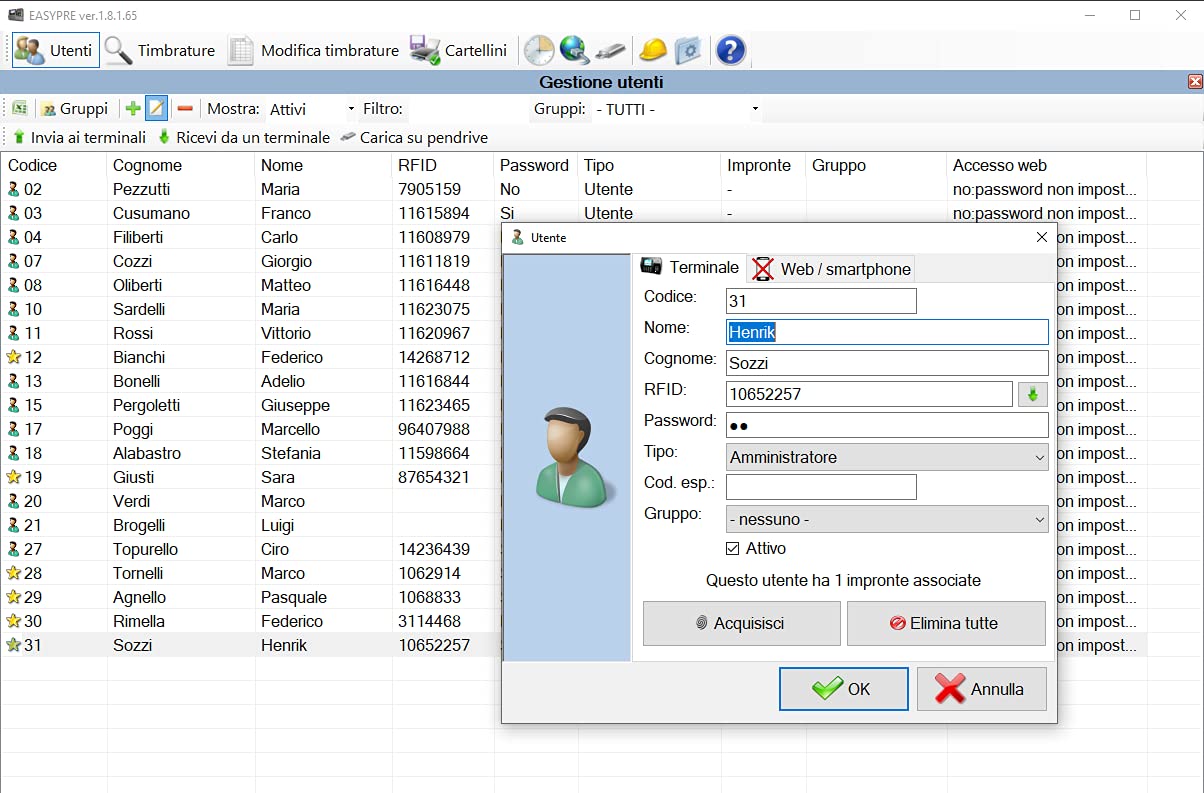The image size is (1204, 793).
Task: Click the Filtro input field
Action: coord(465,109)
